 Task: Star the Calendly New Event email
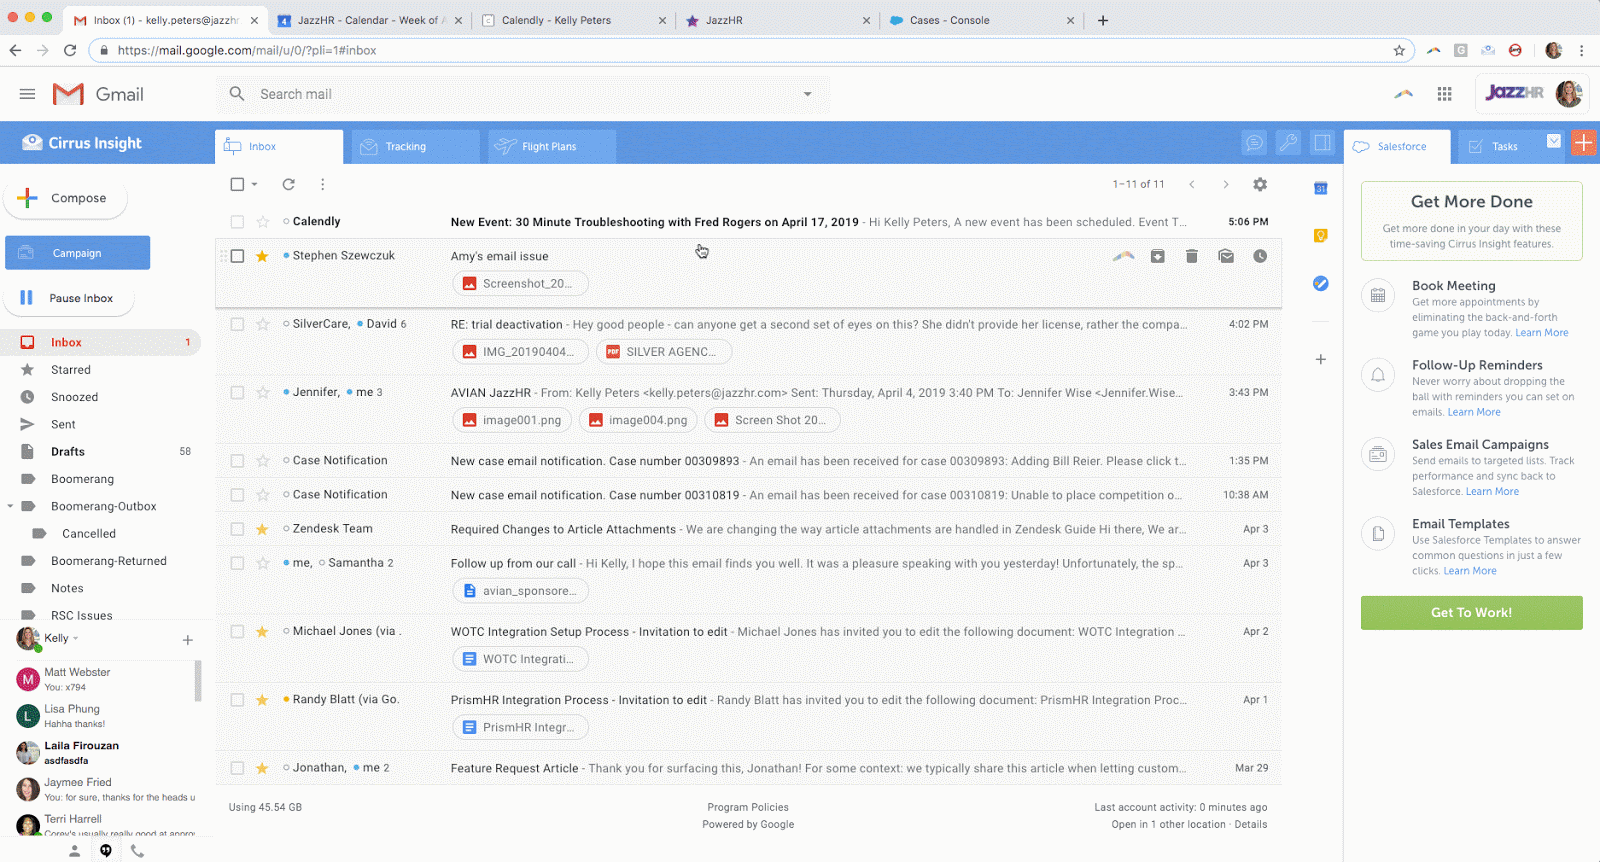(x=262, y=222)
